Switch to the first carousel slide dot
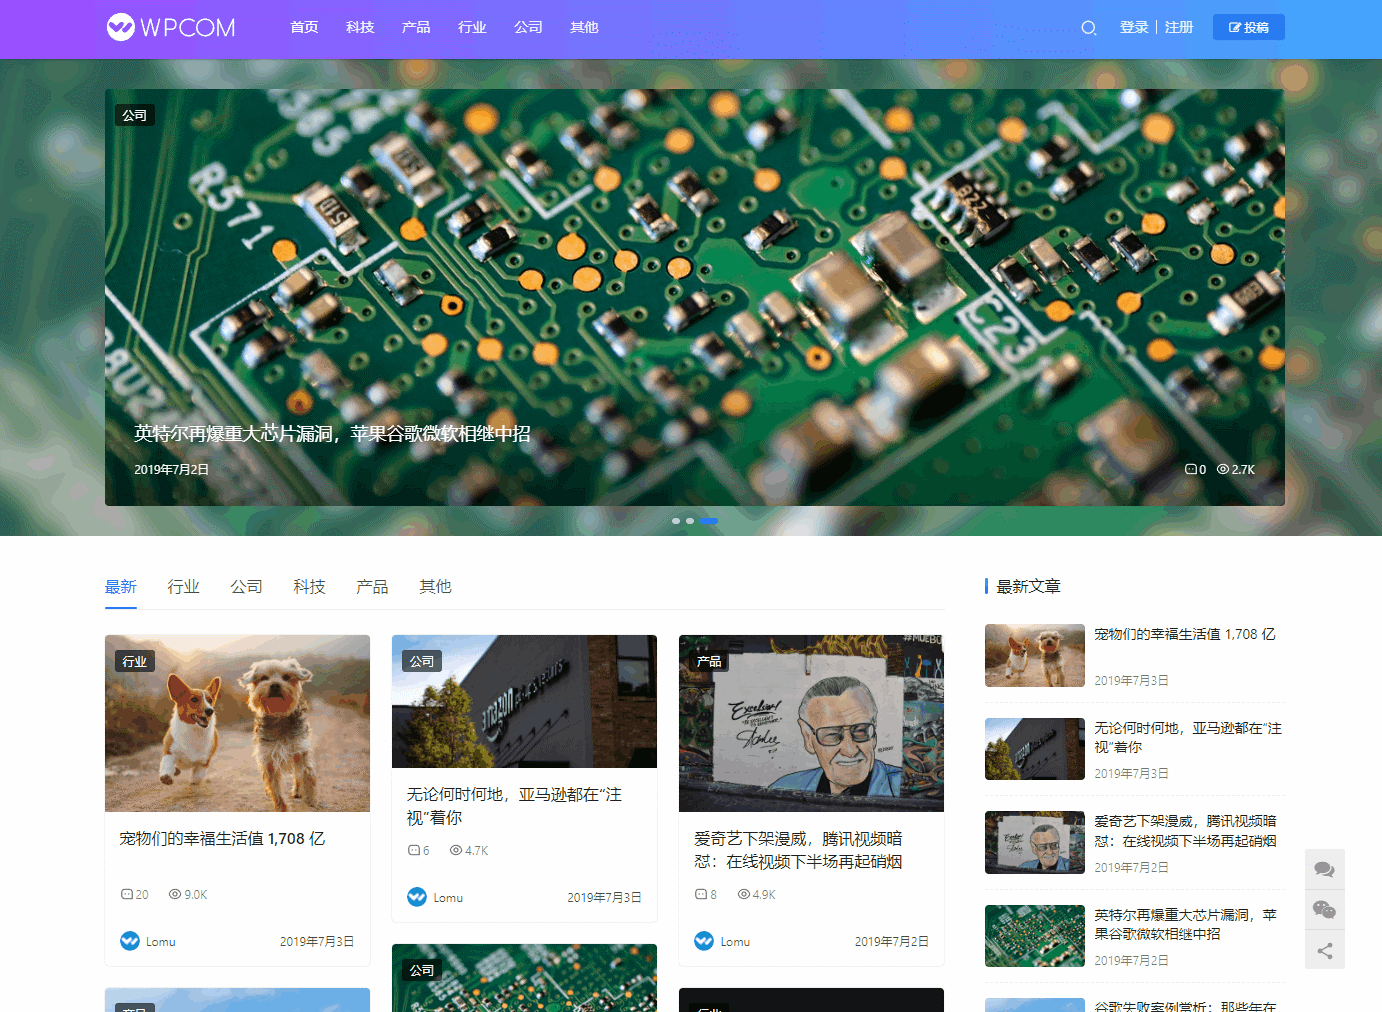 [x=675, y=520]
